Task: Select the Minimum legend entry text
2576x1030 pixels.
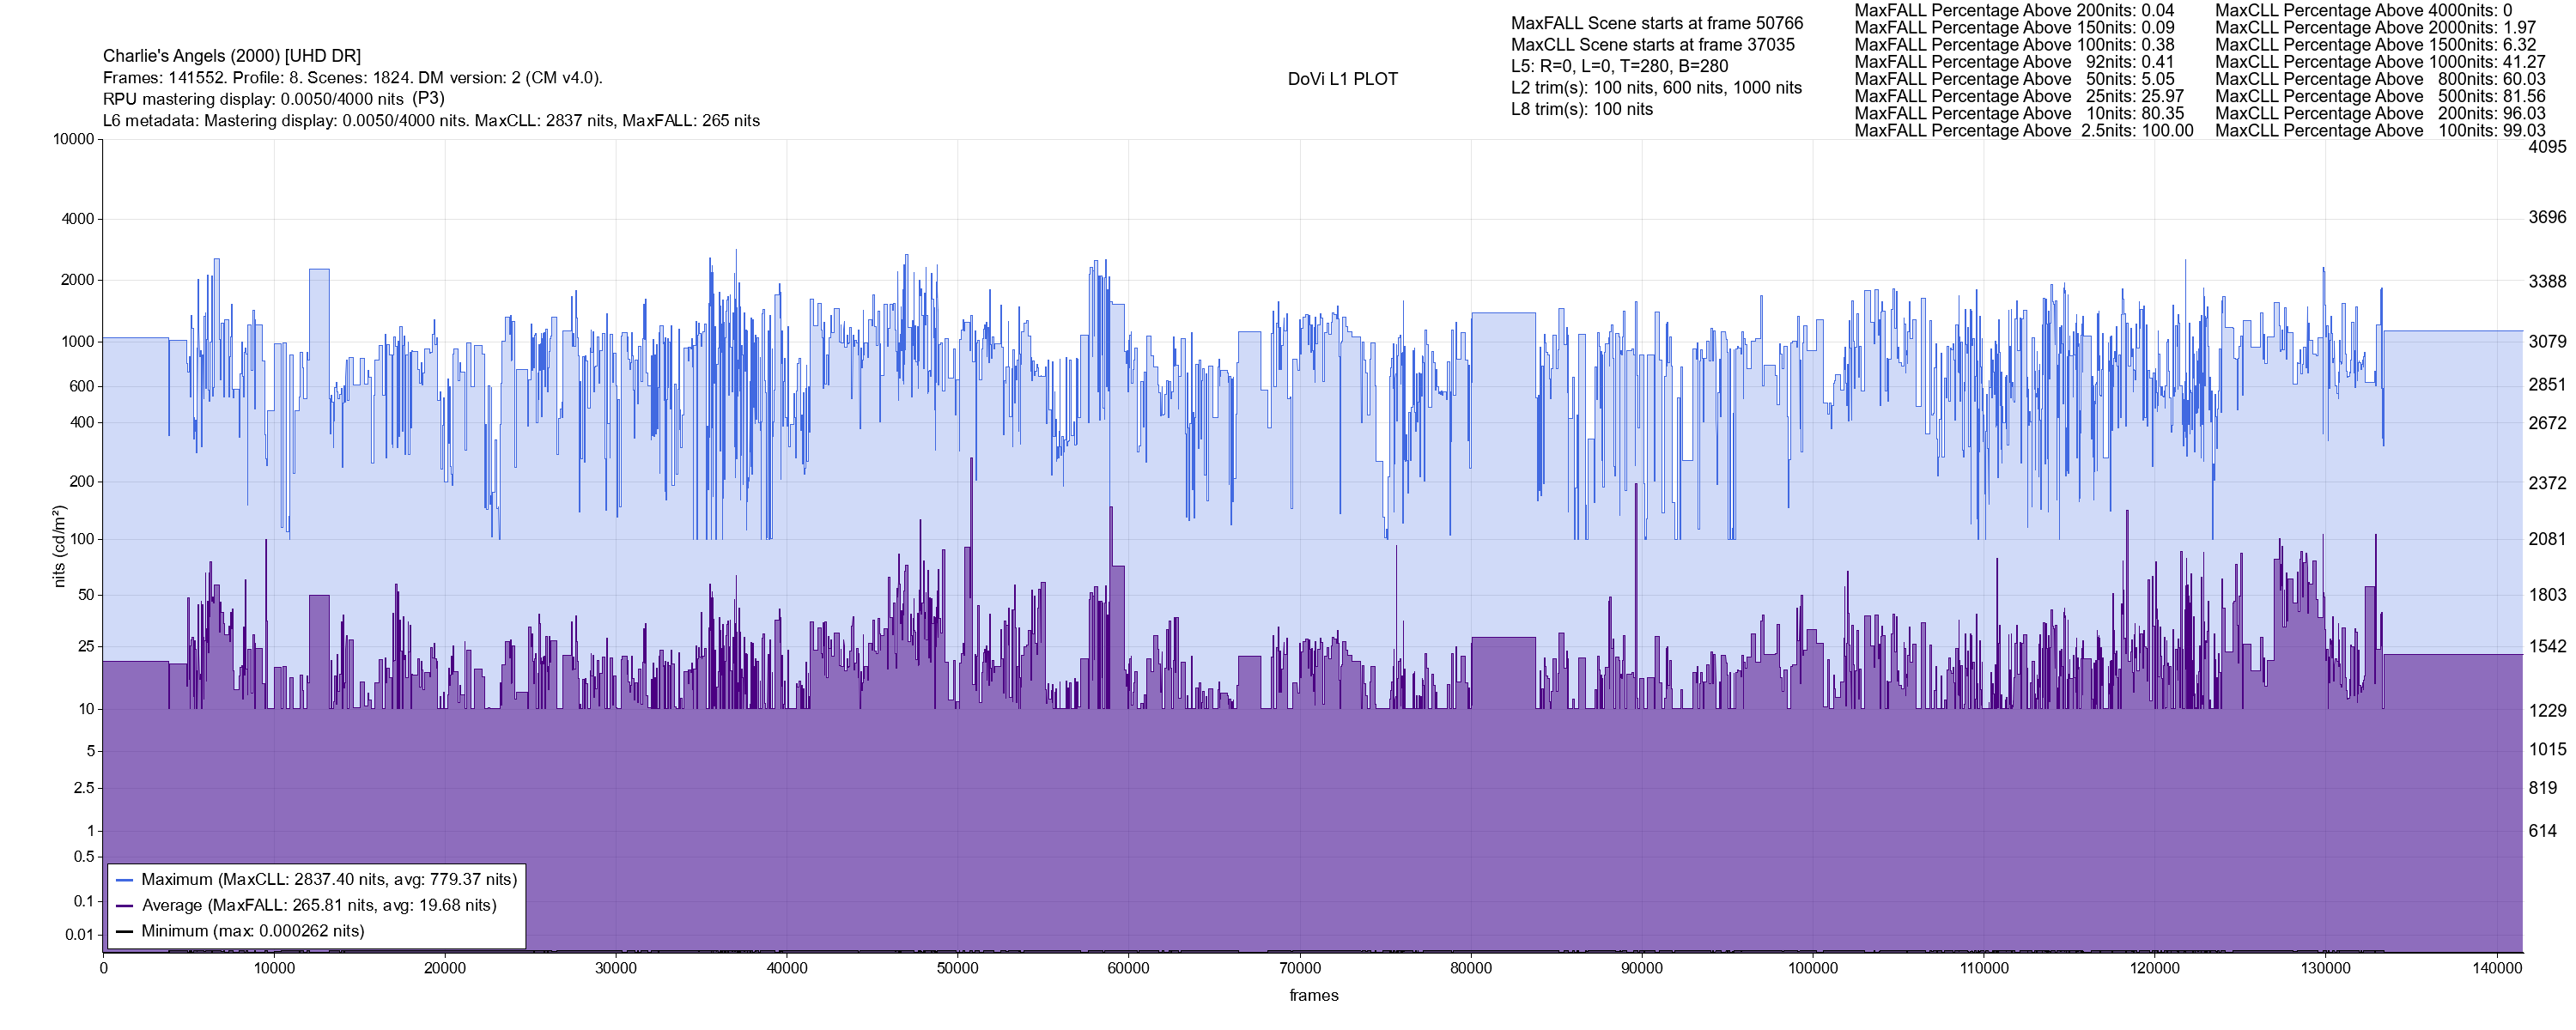Action: 252,931
